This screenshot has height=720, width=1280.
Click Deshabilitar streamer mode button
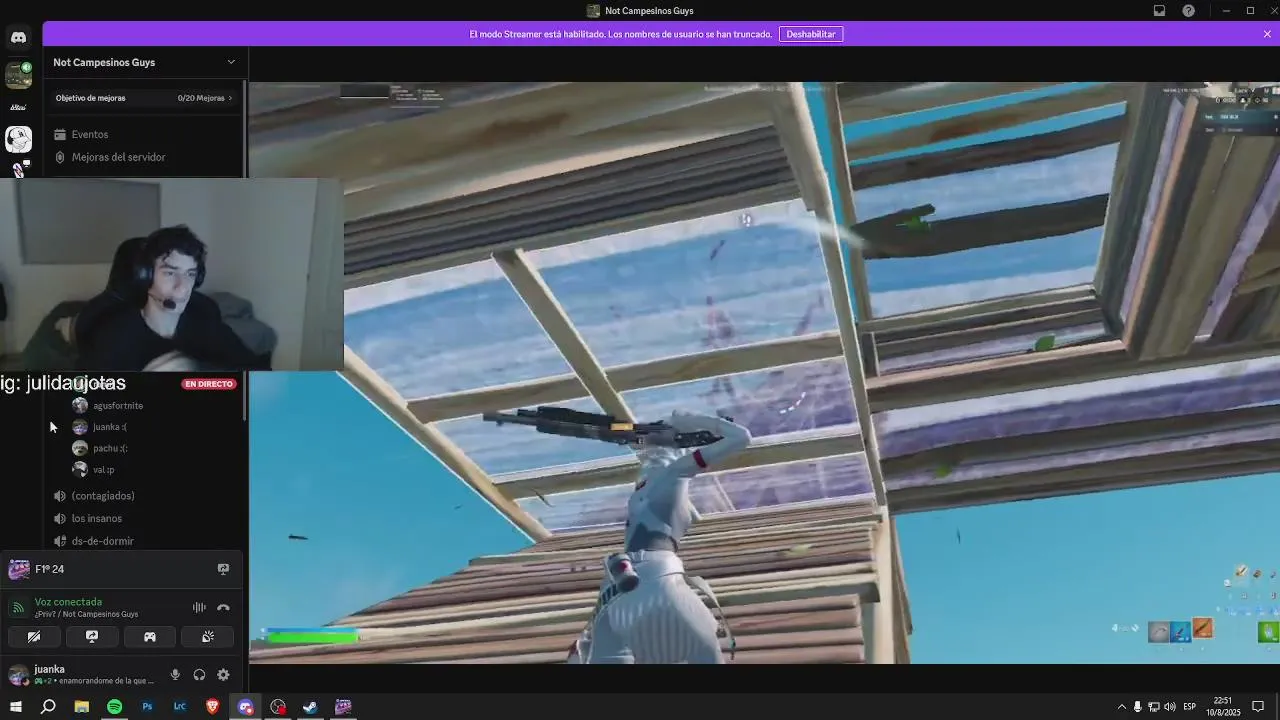810,34
